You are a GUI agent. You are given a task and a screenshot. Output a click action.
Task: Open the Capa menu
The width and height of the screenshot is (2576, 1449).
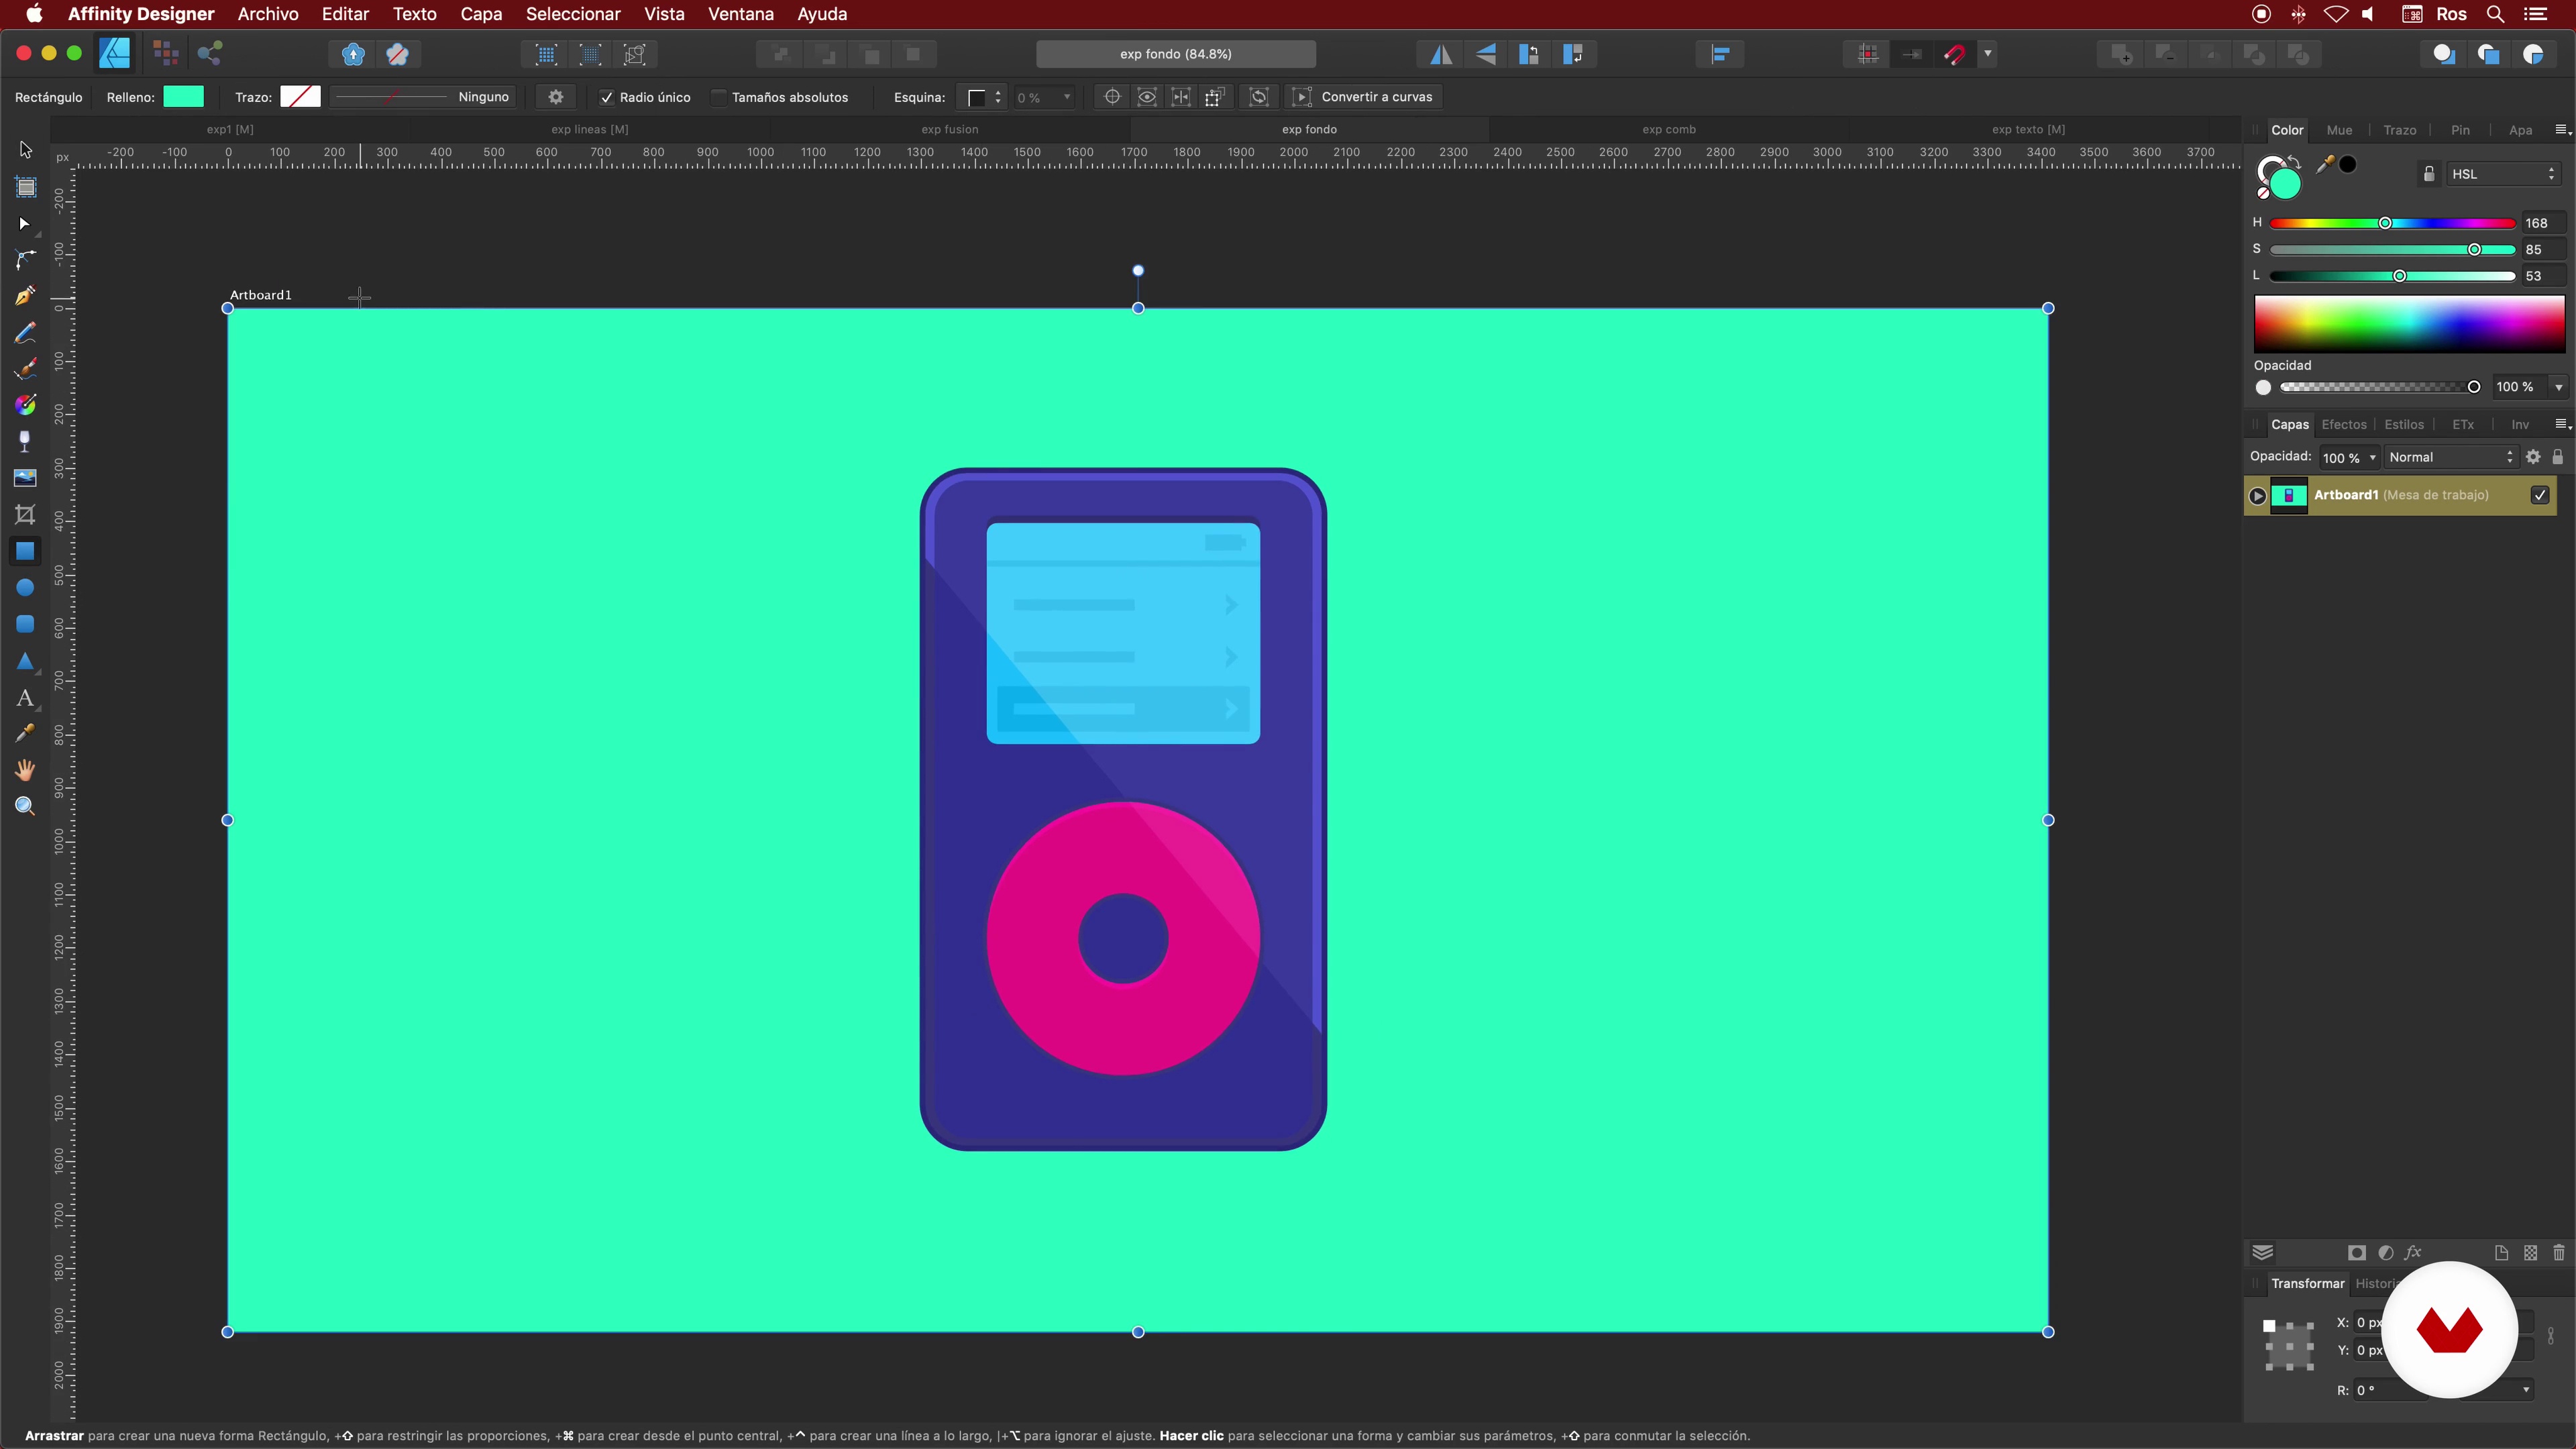click(x=481, y=14)
